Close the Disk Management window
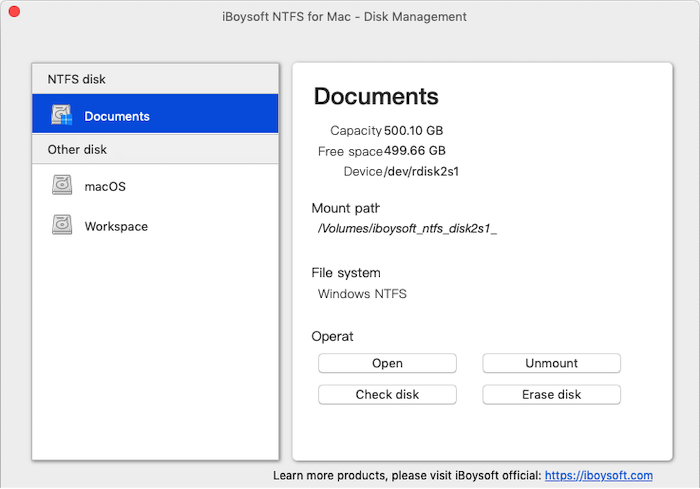 [x=14, y=11]
